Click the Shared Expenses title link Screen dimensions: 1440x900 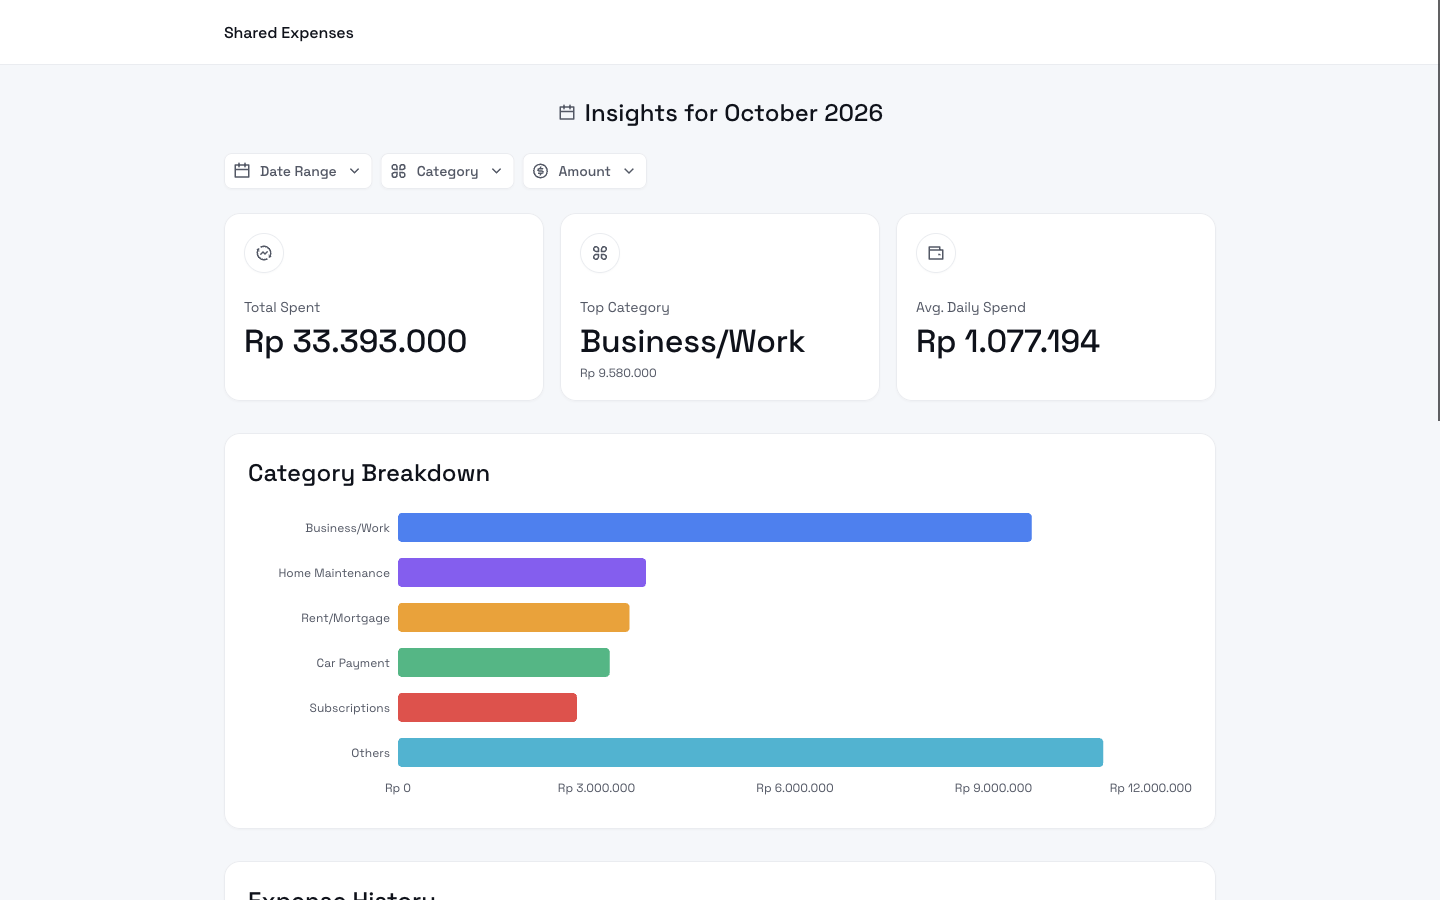(289, 33)
